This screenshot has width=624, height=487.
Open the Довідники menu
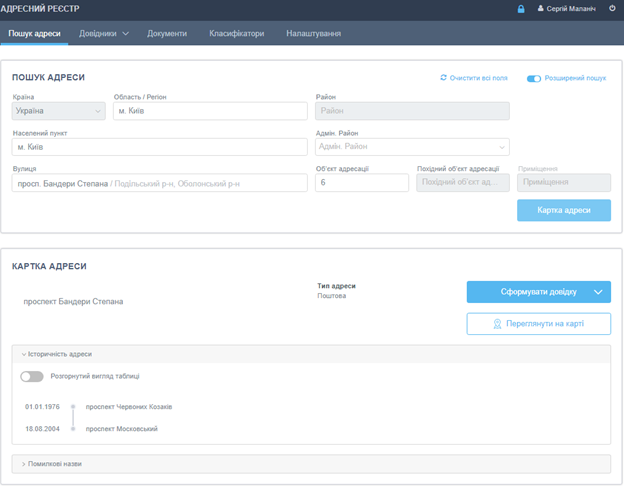pyautogui.click(x=104, y=33)
